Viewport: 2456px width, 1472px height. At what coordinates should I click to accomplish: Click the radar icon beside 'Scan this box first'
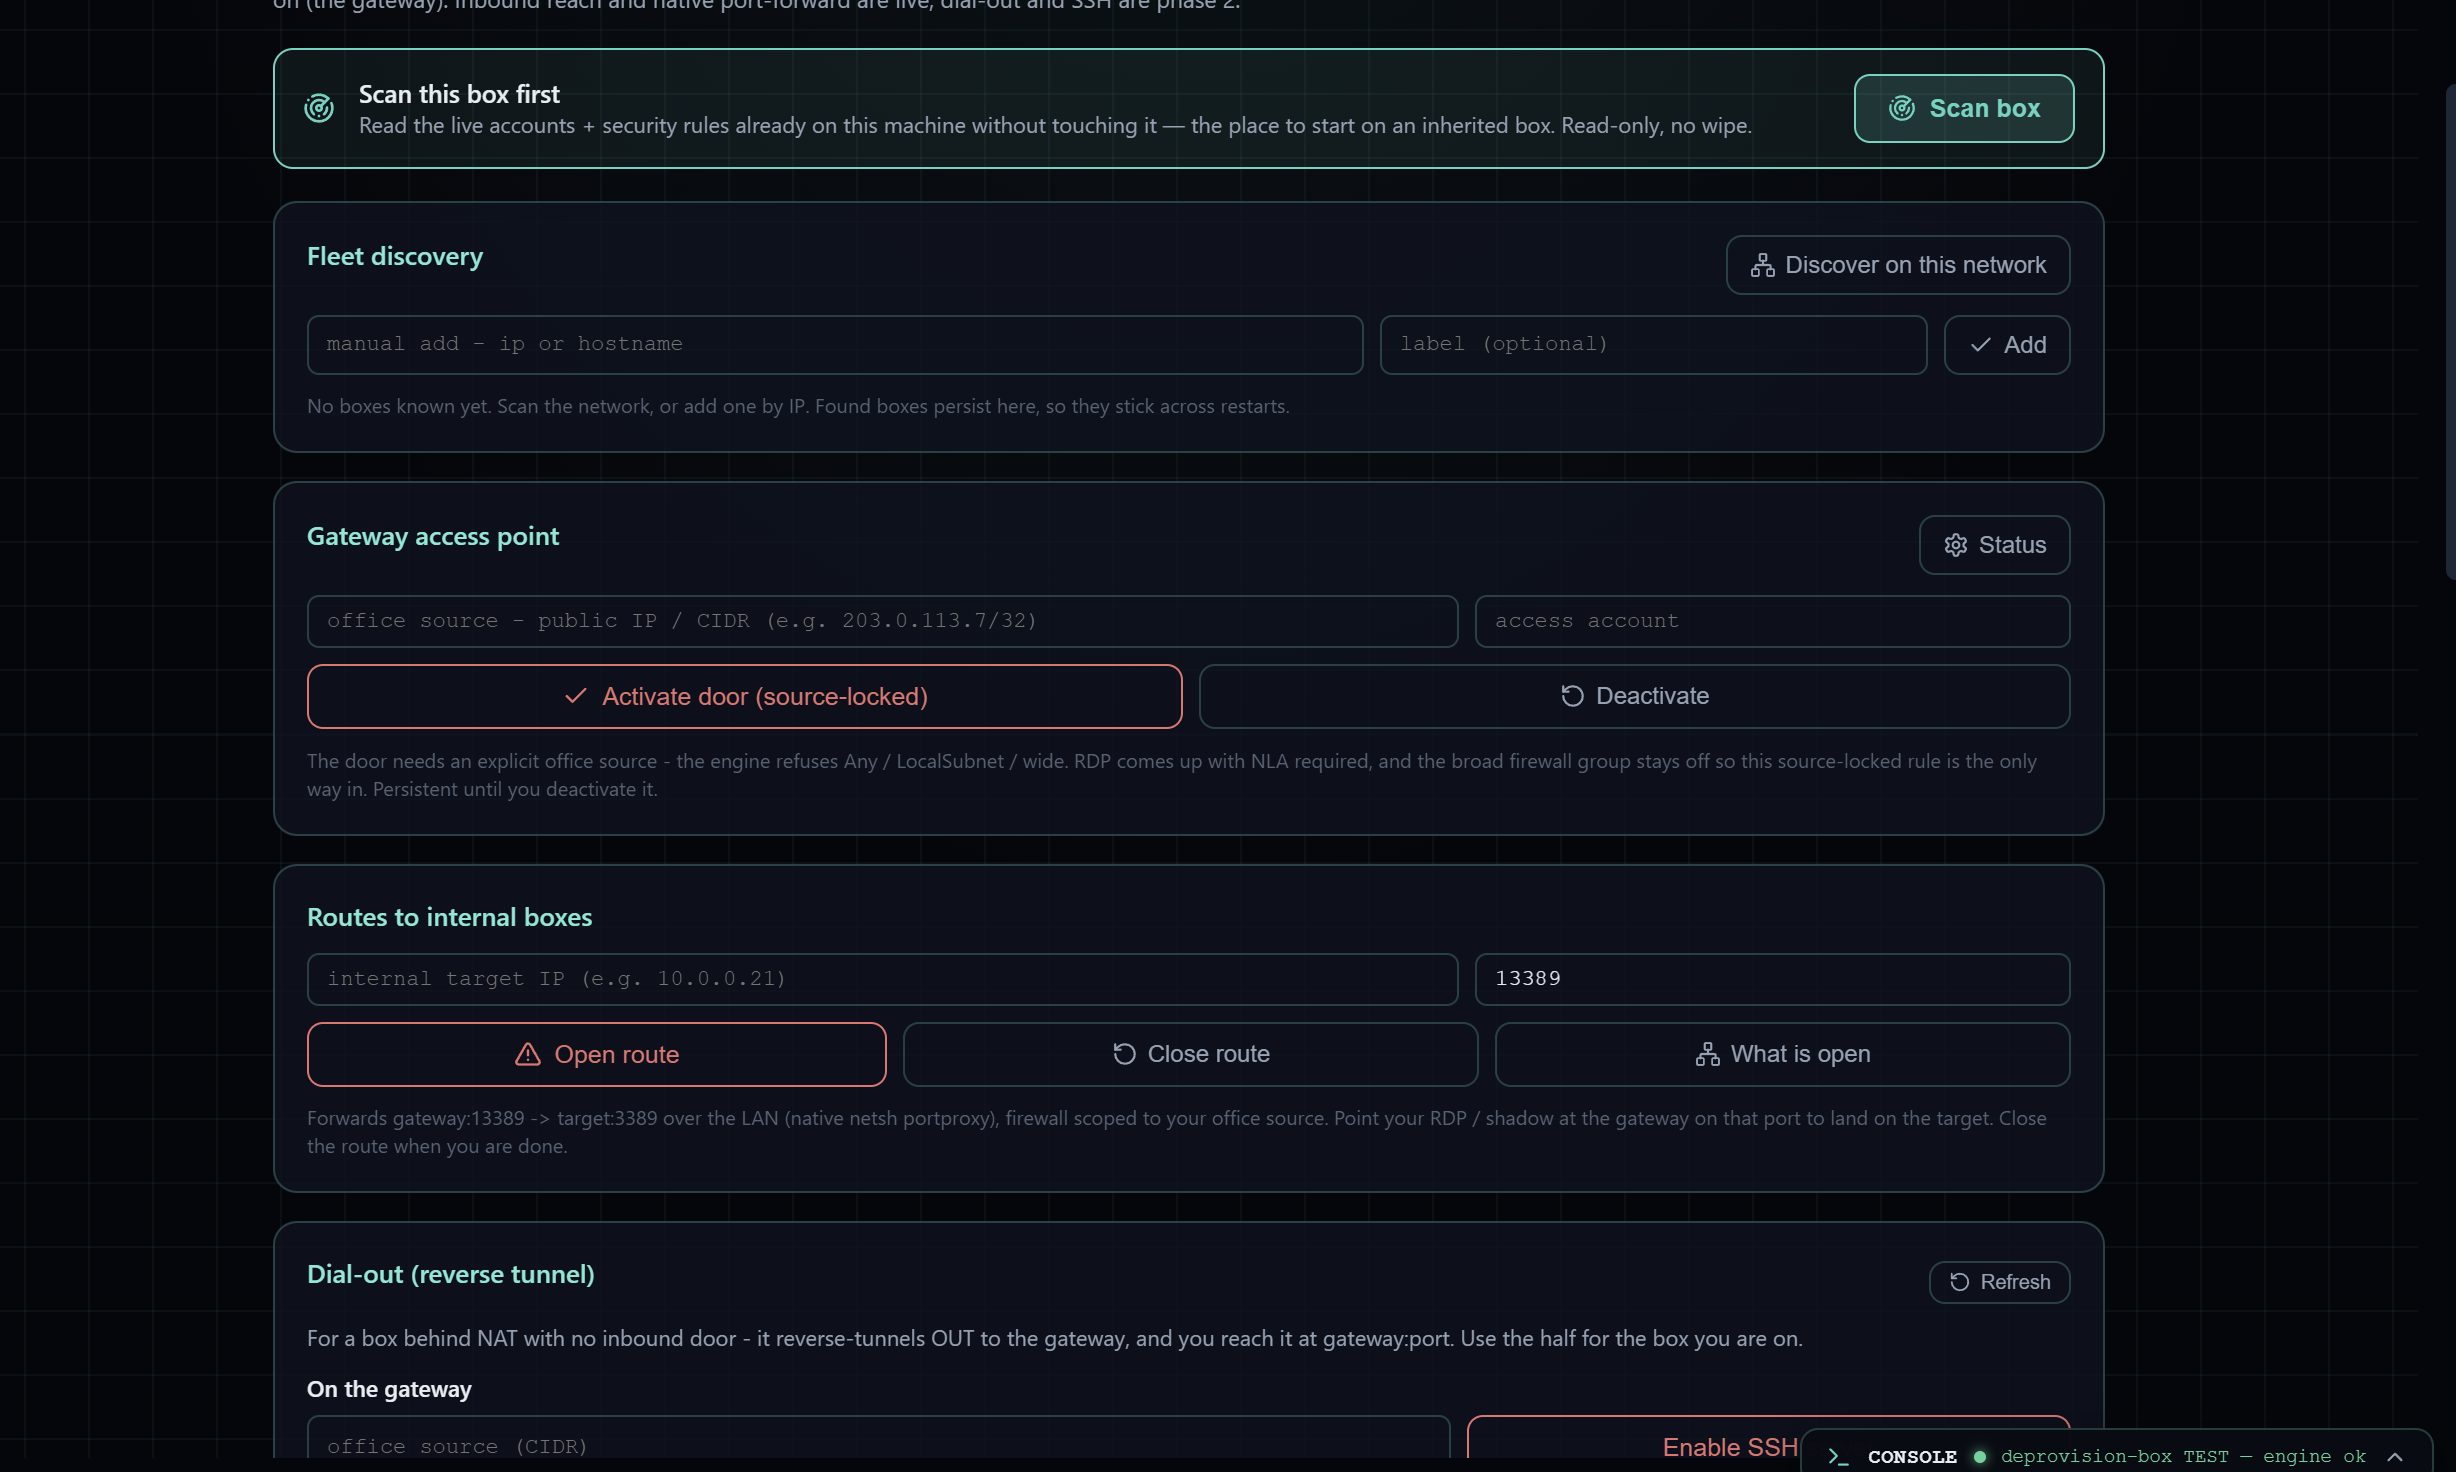(x=319, y=108)
